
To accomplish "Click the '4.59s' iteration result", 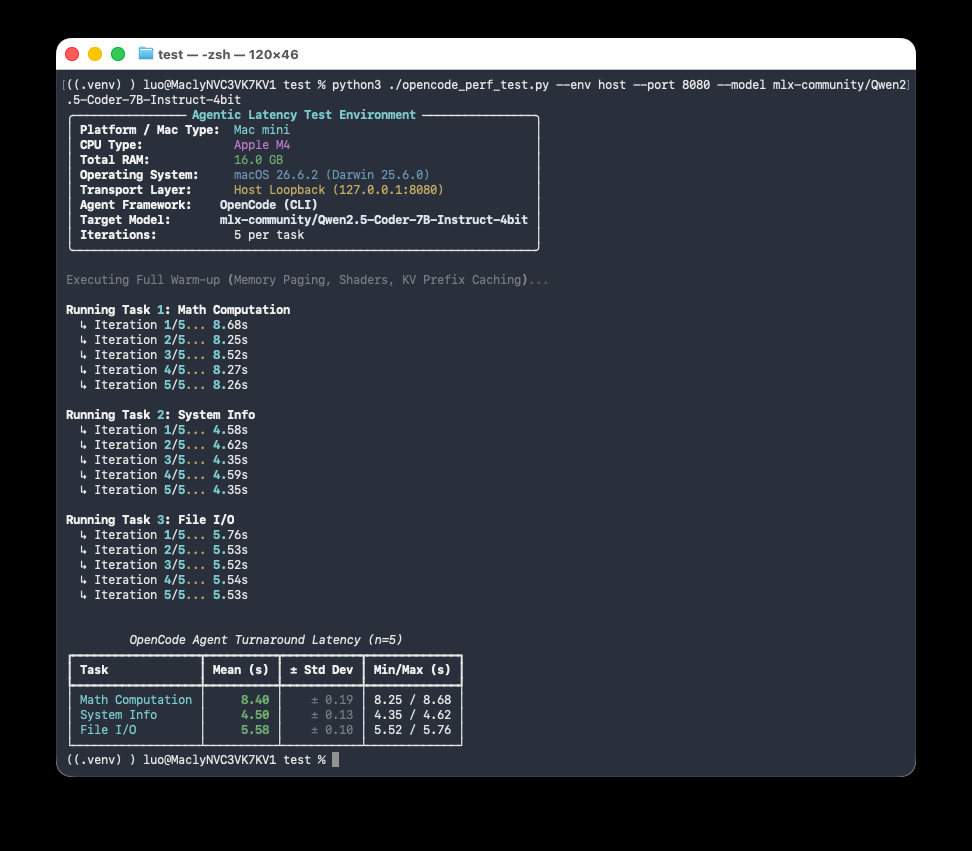I will coord(230,475).
